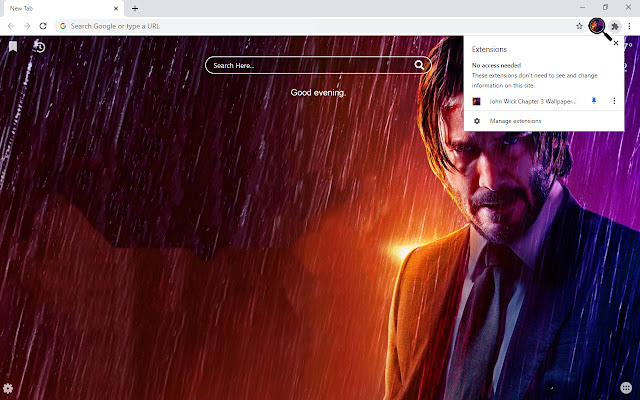Open the settings gear at the page bottom
640x400 pixels.
pyautogui.click(x=8, y=388)
